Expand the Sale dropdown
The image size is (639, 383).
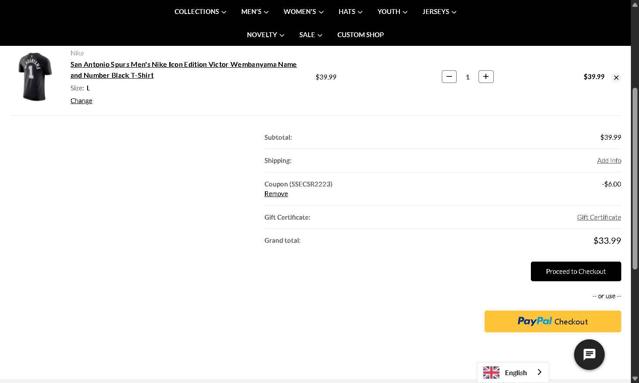[311, 35]
